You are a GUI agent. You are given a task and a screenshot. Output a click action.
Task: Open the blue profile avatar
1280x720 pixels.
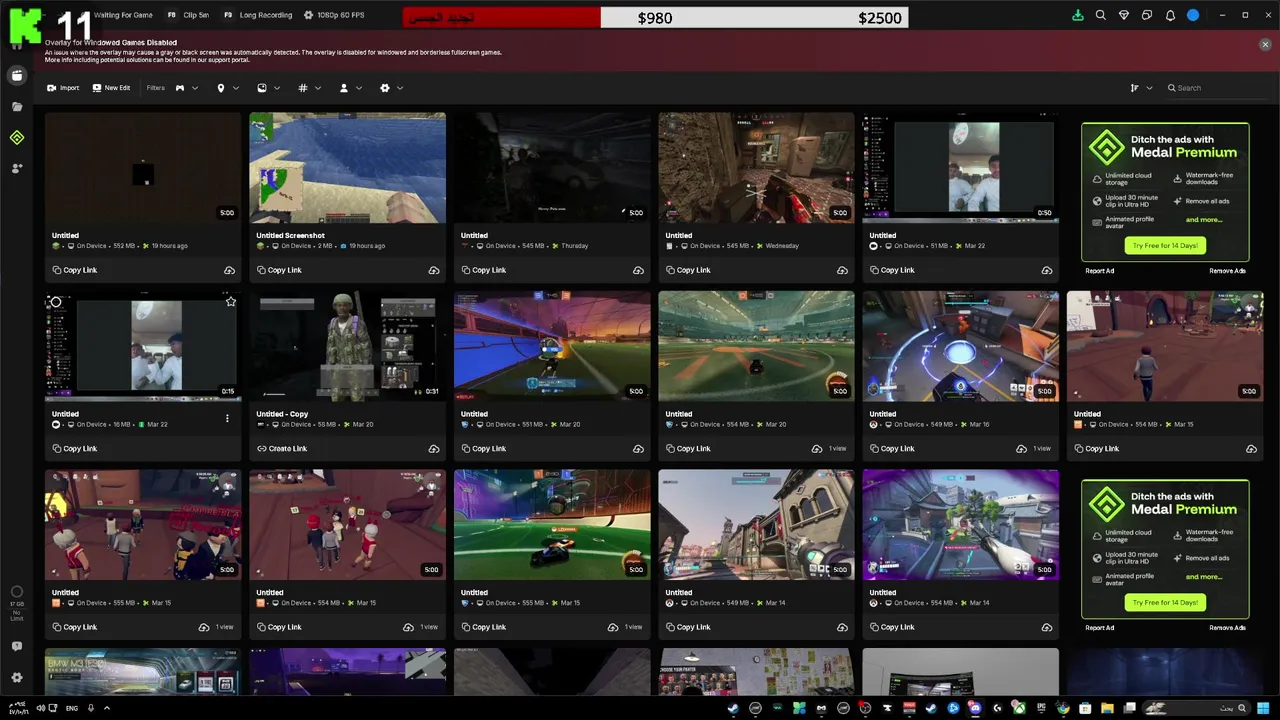point(1193,15)
